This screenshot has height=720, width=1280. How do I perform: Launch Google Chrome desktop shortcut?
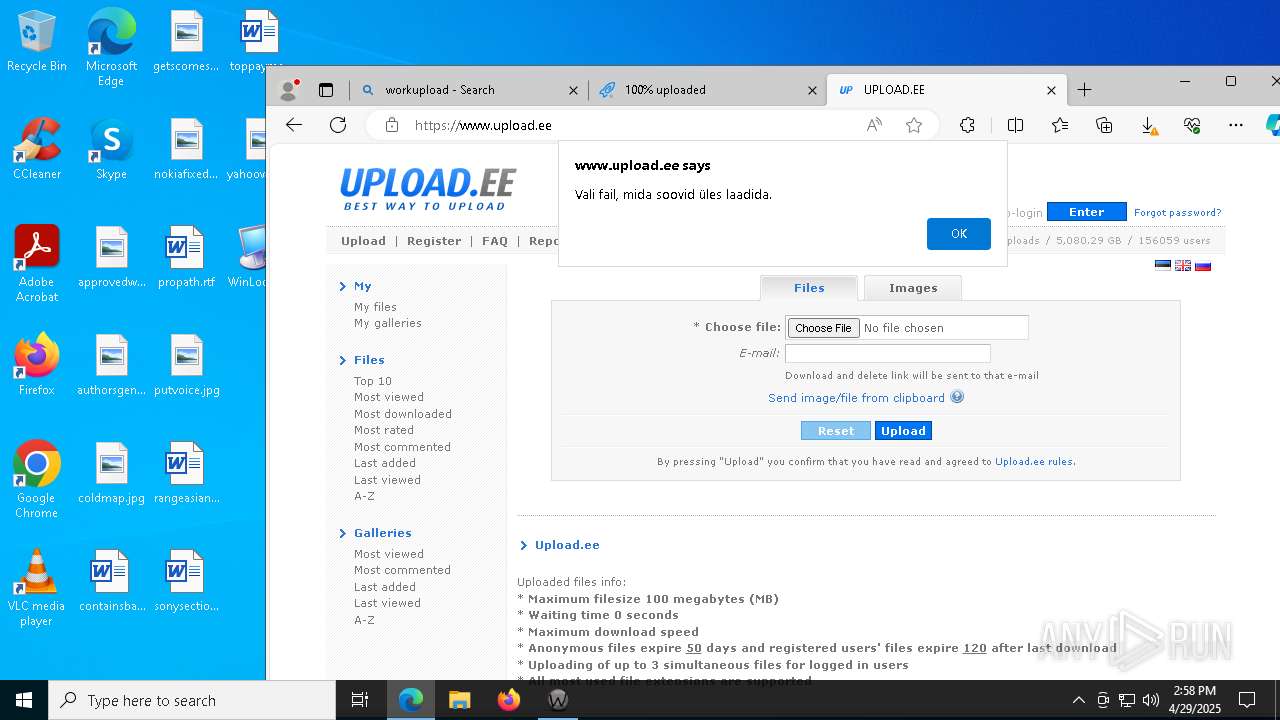(x=37, y=480)
